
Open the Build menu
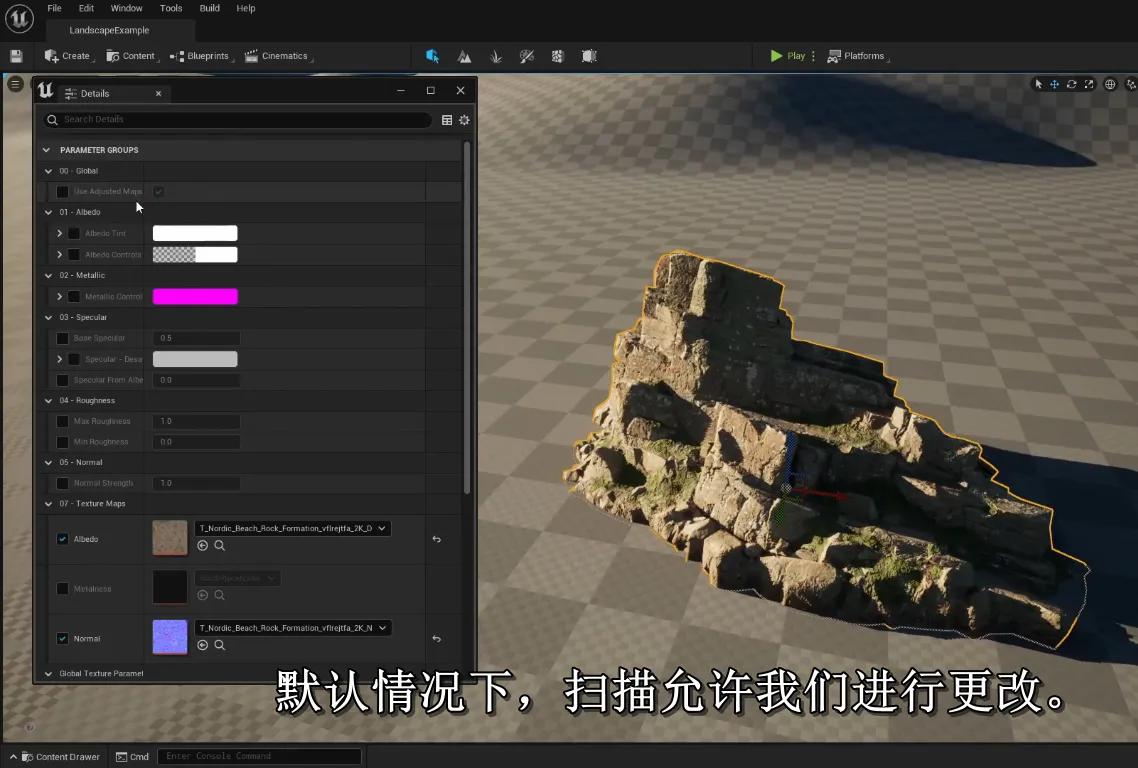click(209, 8)
